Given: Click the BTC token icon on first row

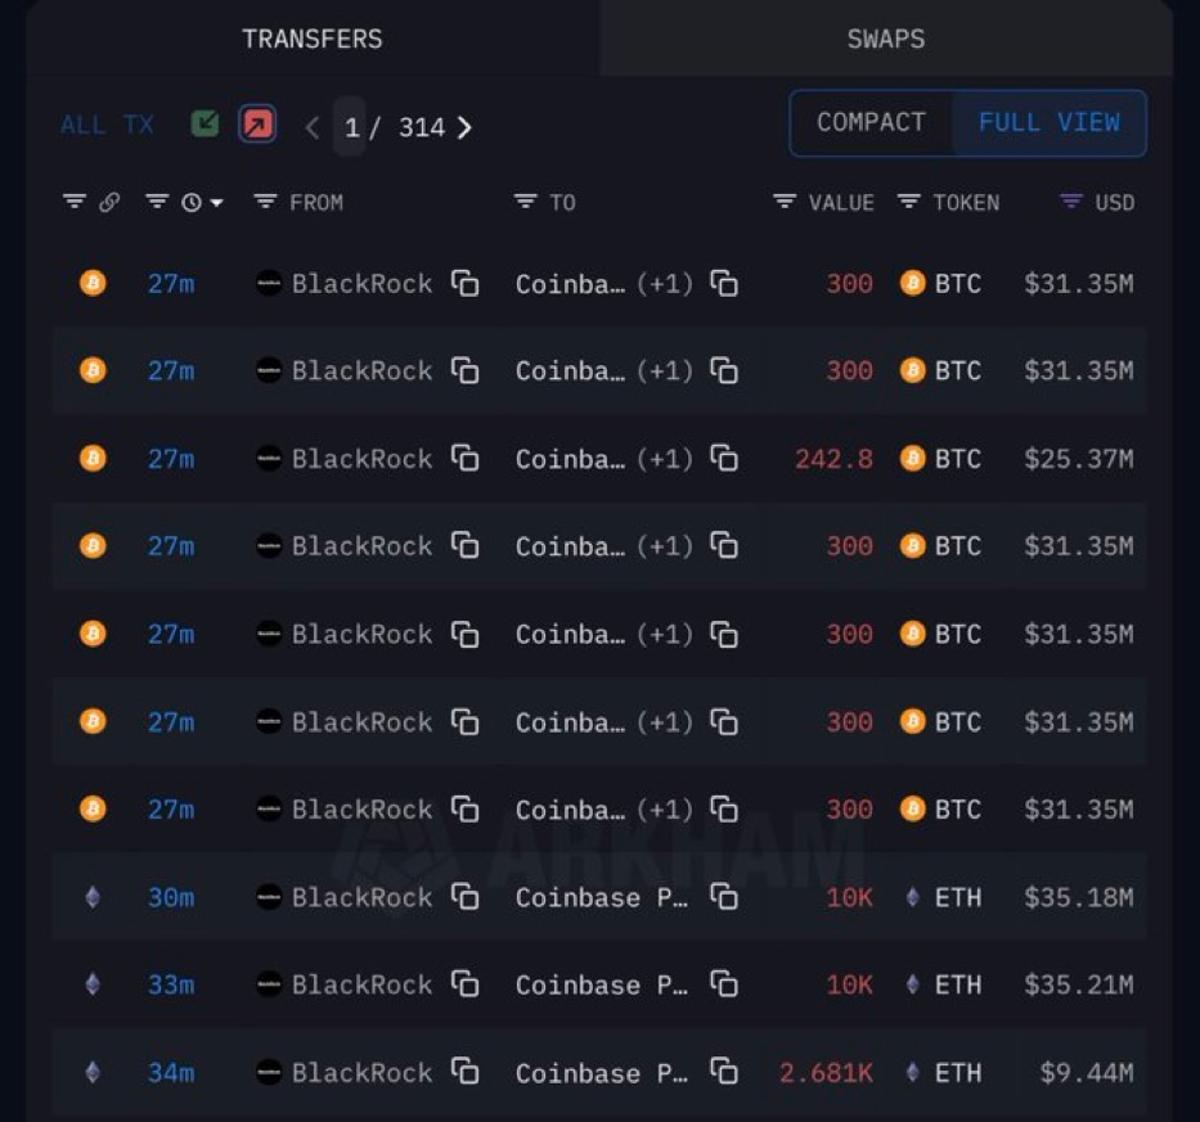Looking at the screenshot, I should 911,284.
